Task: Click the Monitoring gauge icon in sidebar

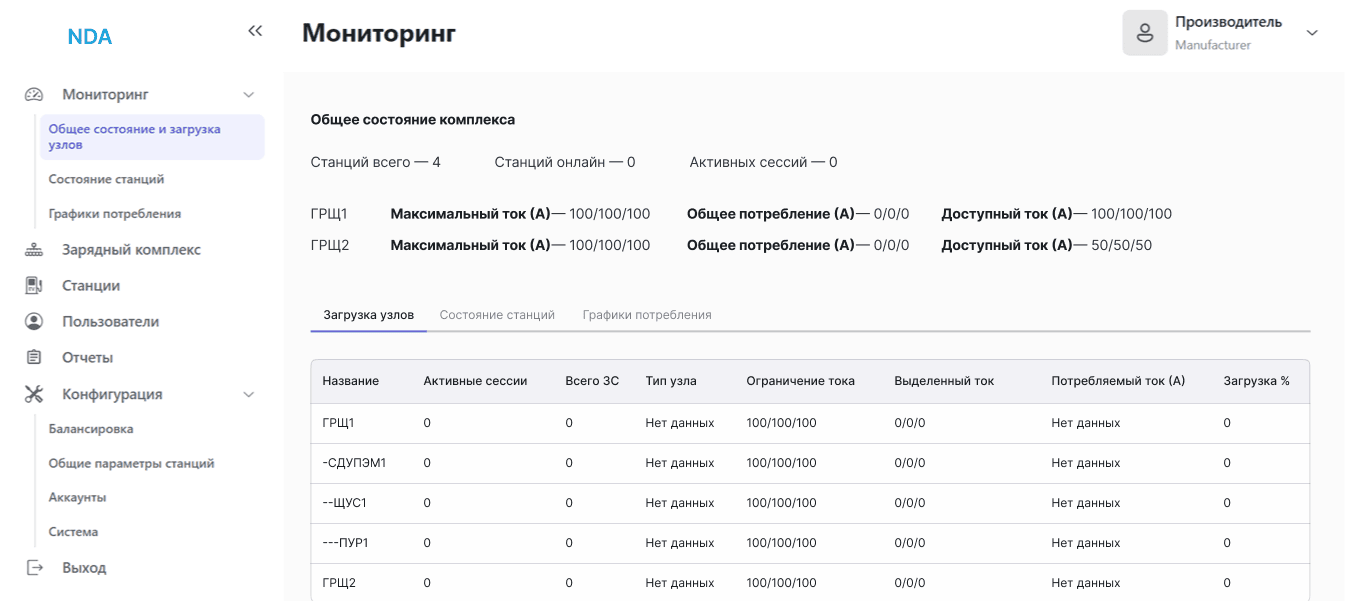Action: click(x=34, y=95)
